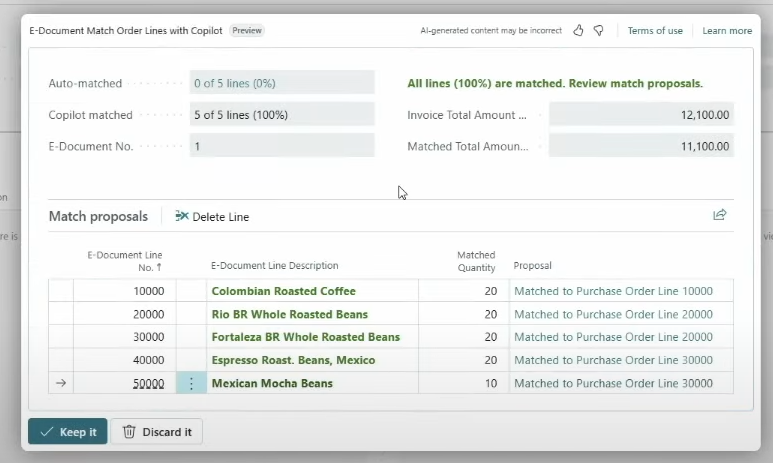Select the Mexican Mocha Beans description

pyautogui.click(x=272, y=383)
